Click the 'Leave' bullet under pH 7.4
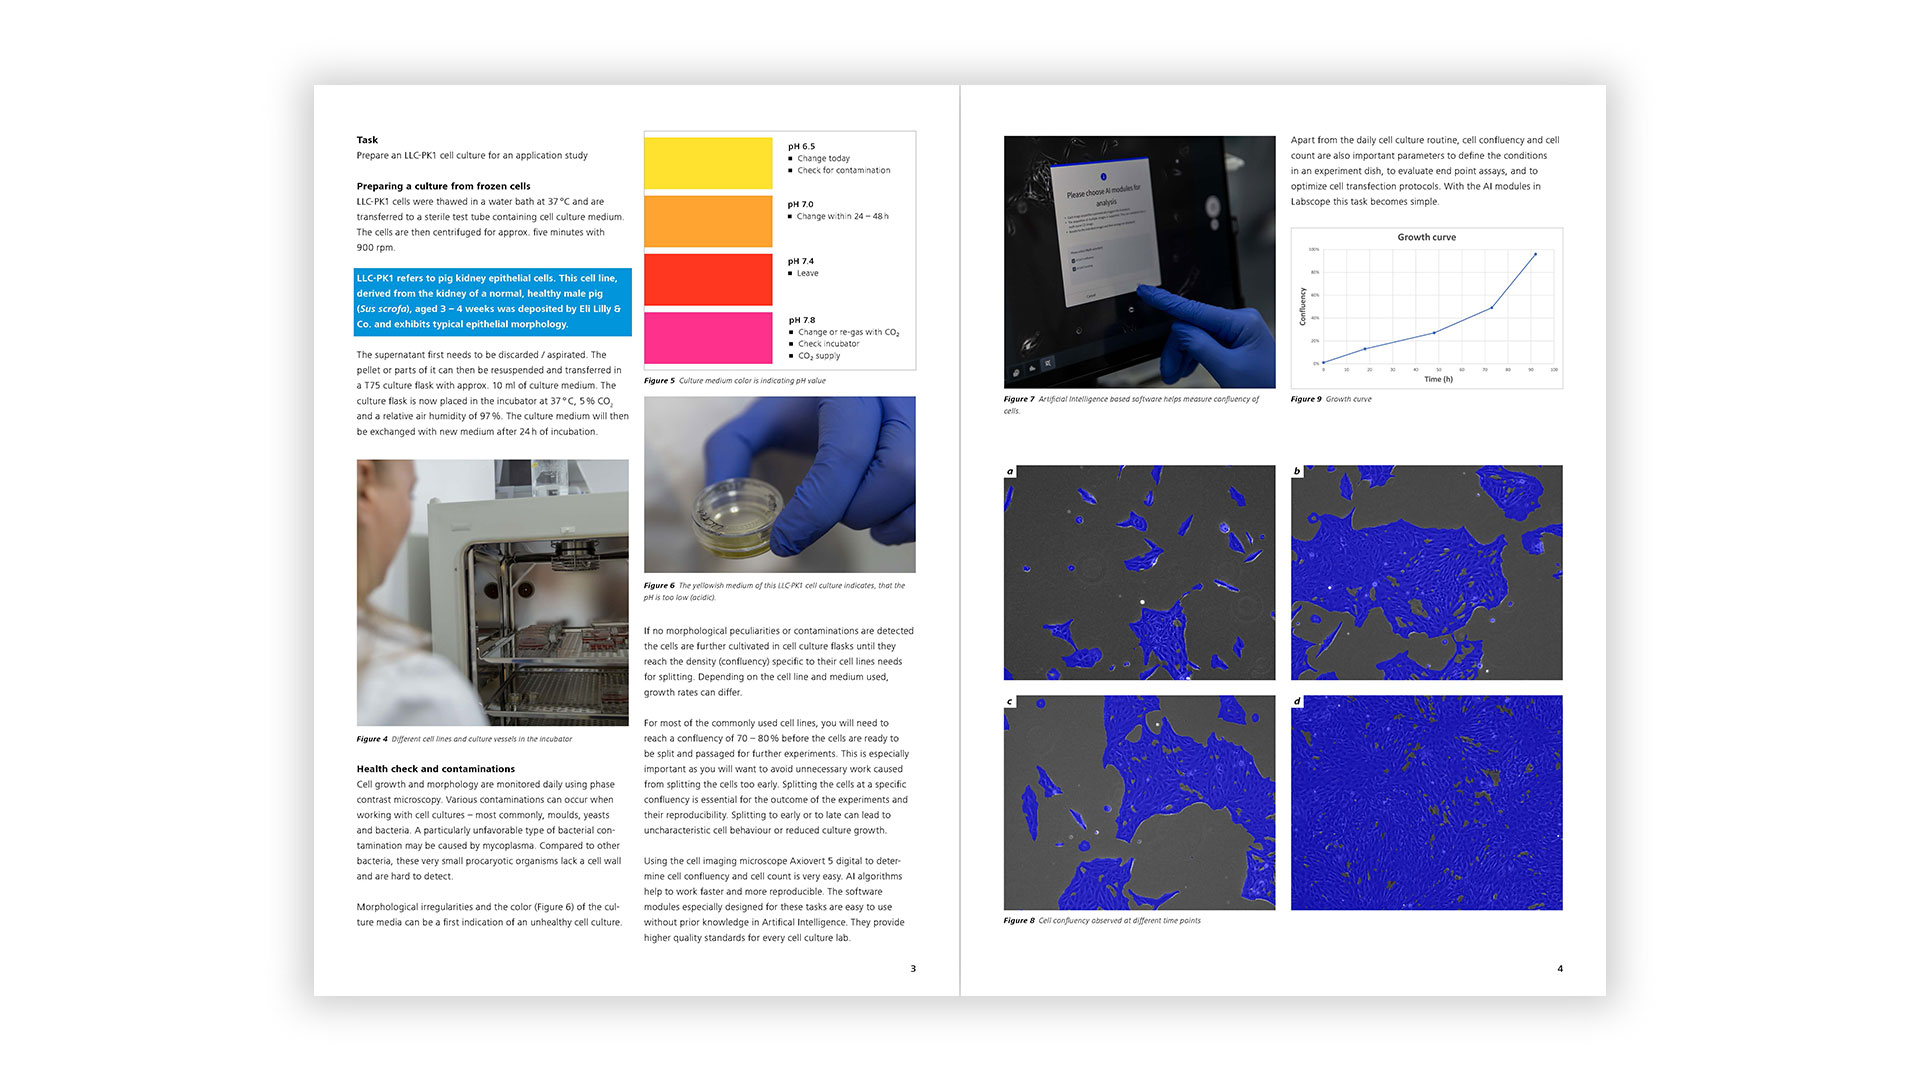 (x=804, y=273)
